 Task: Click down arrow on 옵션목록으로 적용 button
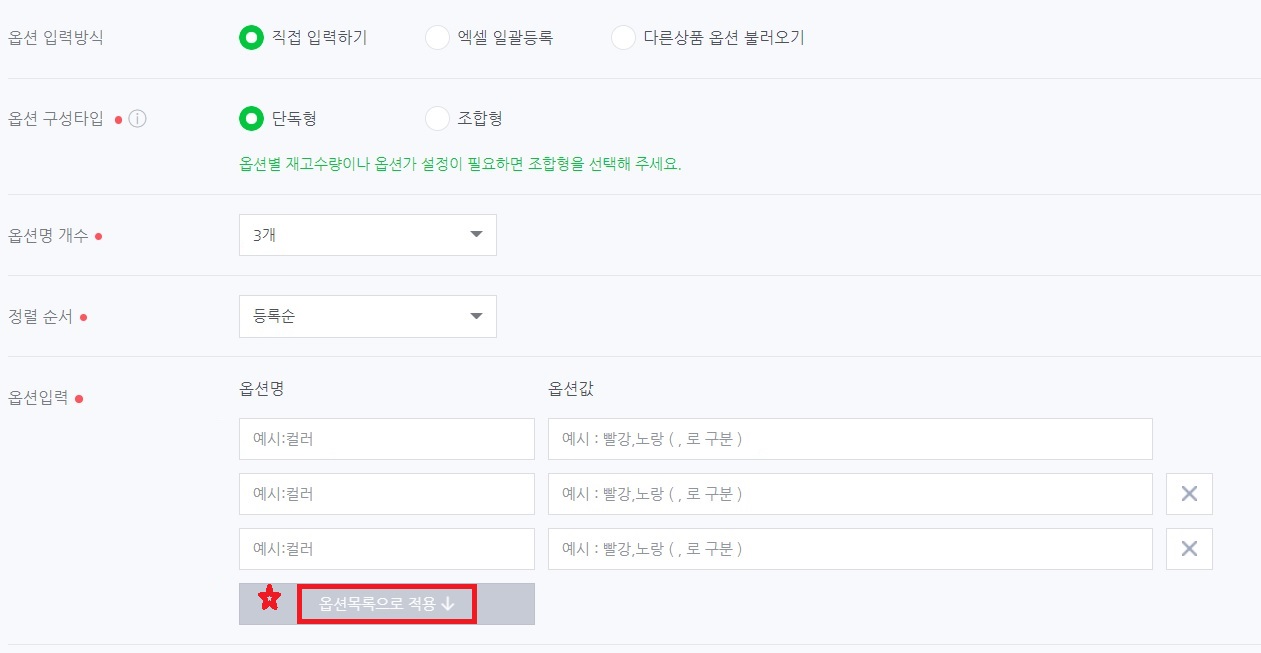(x=448, y=604)
